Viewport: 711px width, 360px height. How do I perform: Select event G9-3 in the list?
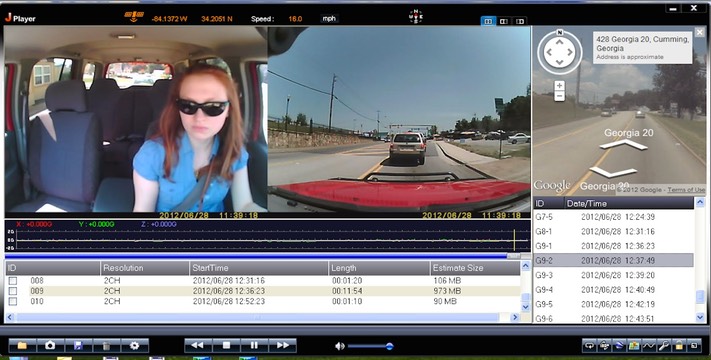coord(613,275)
